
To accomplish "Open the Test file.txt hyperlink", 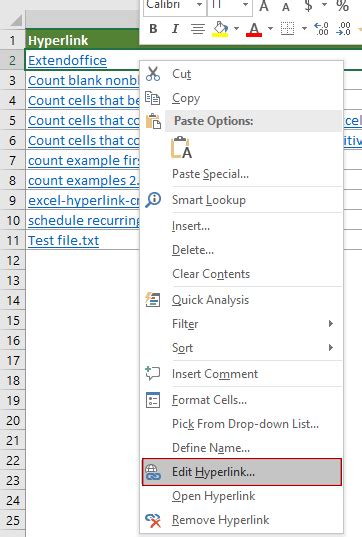I will [64, 240].
